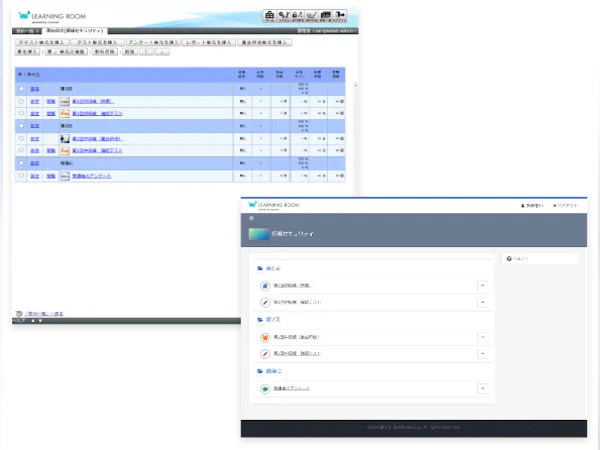Open preview link for 1st session video lesson
The height and width of the screenshot is (450, 600).
51,101
